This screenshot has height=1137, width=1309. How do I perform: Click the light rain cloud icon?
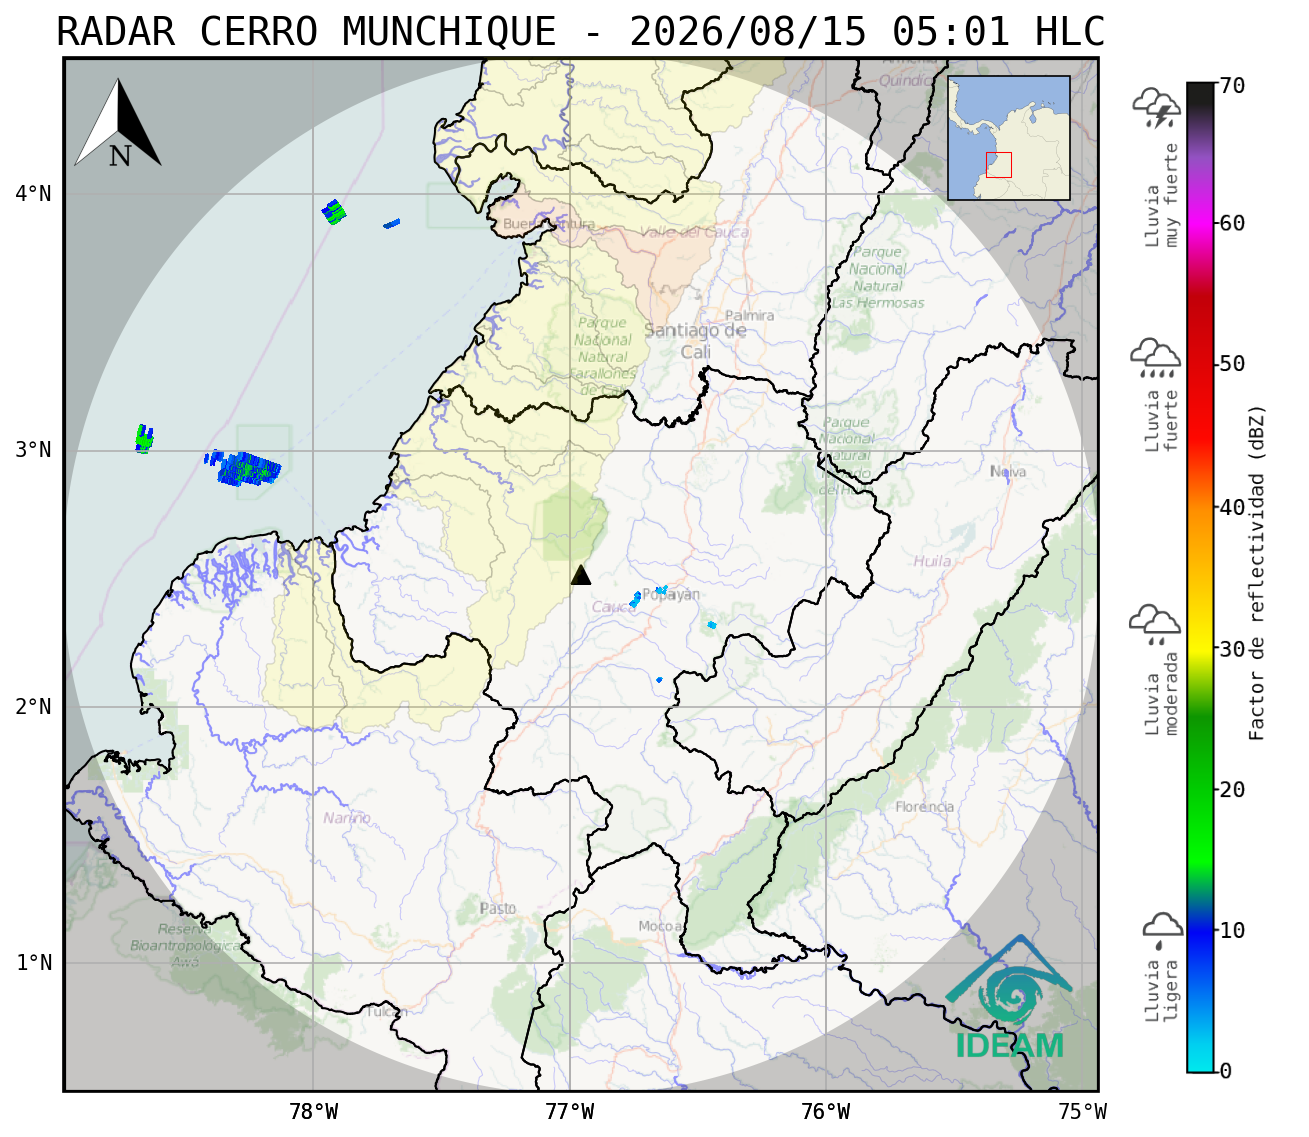(1163, 930)
